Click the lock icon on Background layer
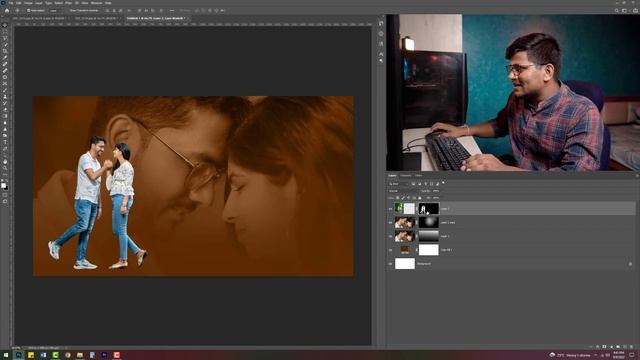The height and width of the screenshot is (360, 640). click(x=630, y=264)
